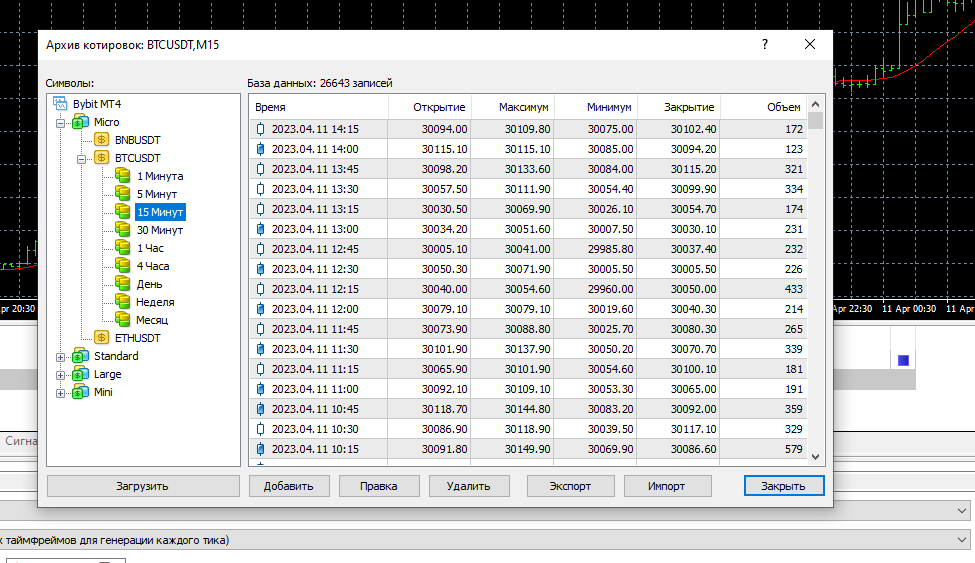Click the Закрыть button

pos(783,486)
